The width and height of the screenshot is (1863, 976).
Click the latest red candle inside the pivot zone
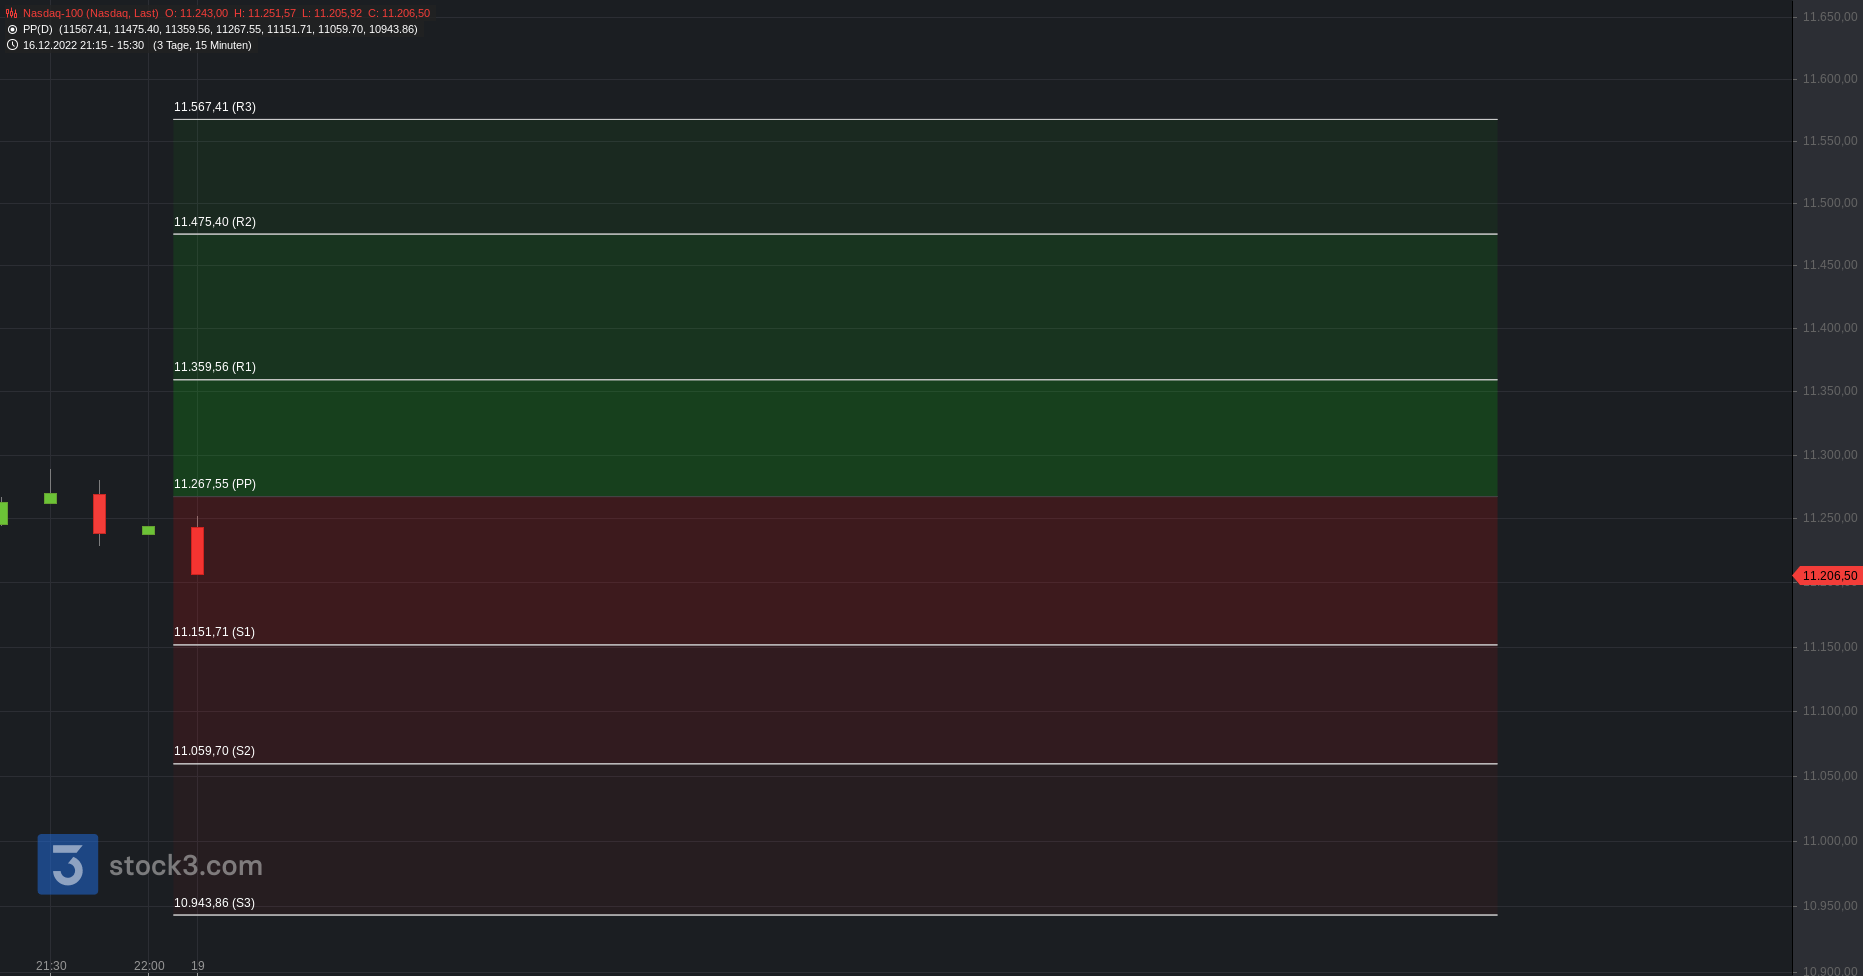(198, 551)
